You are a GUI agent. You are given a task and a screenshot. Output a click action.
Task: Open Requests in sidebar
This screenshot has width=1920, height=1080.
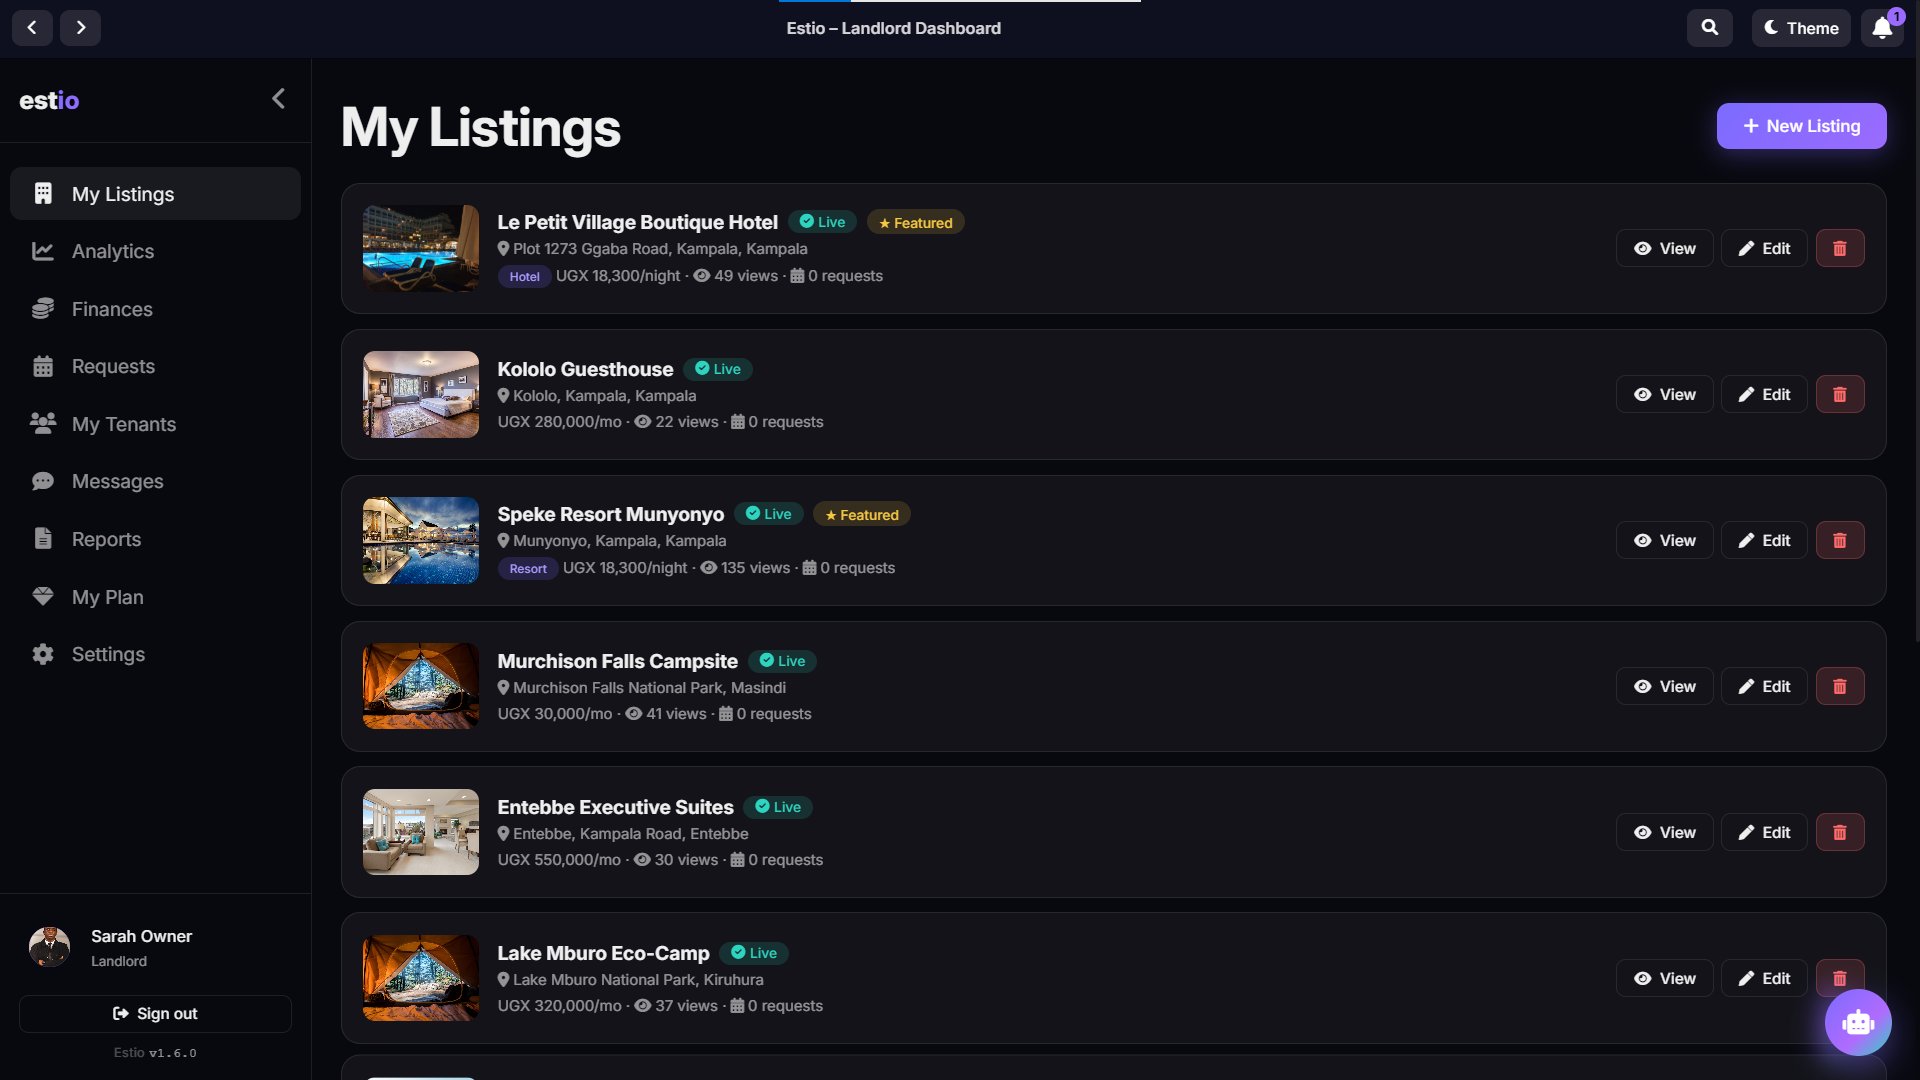click(x=155, y=366)
